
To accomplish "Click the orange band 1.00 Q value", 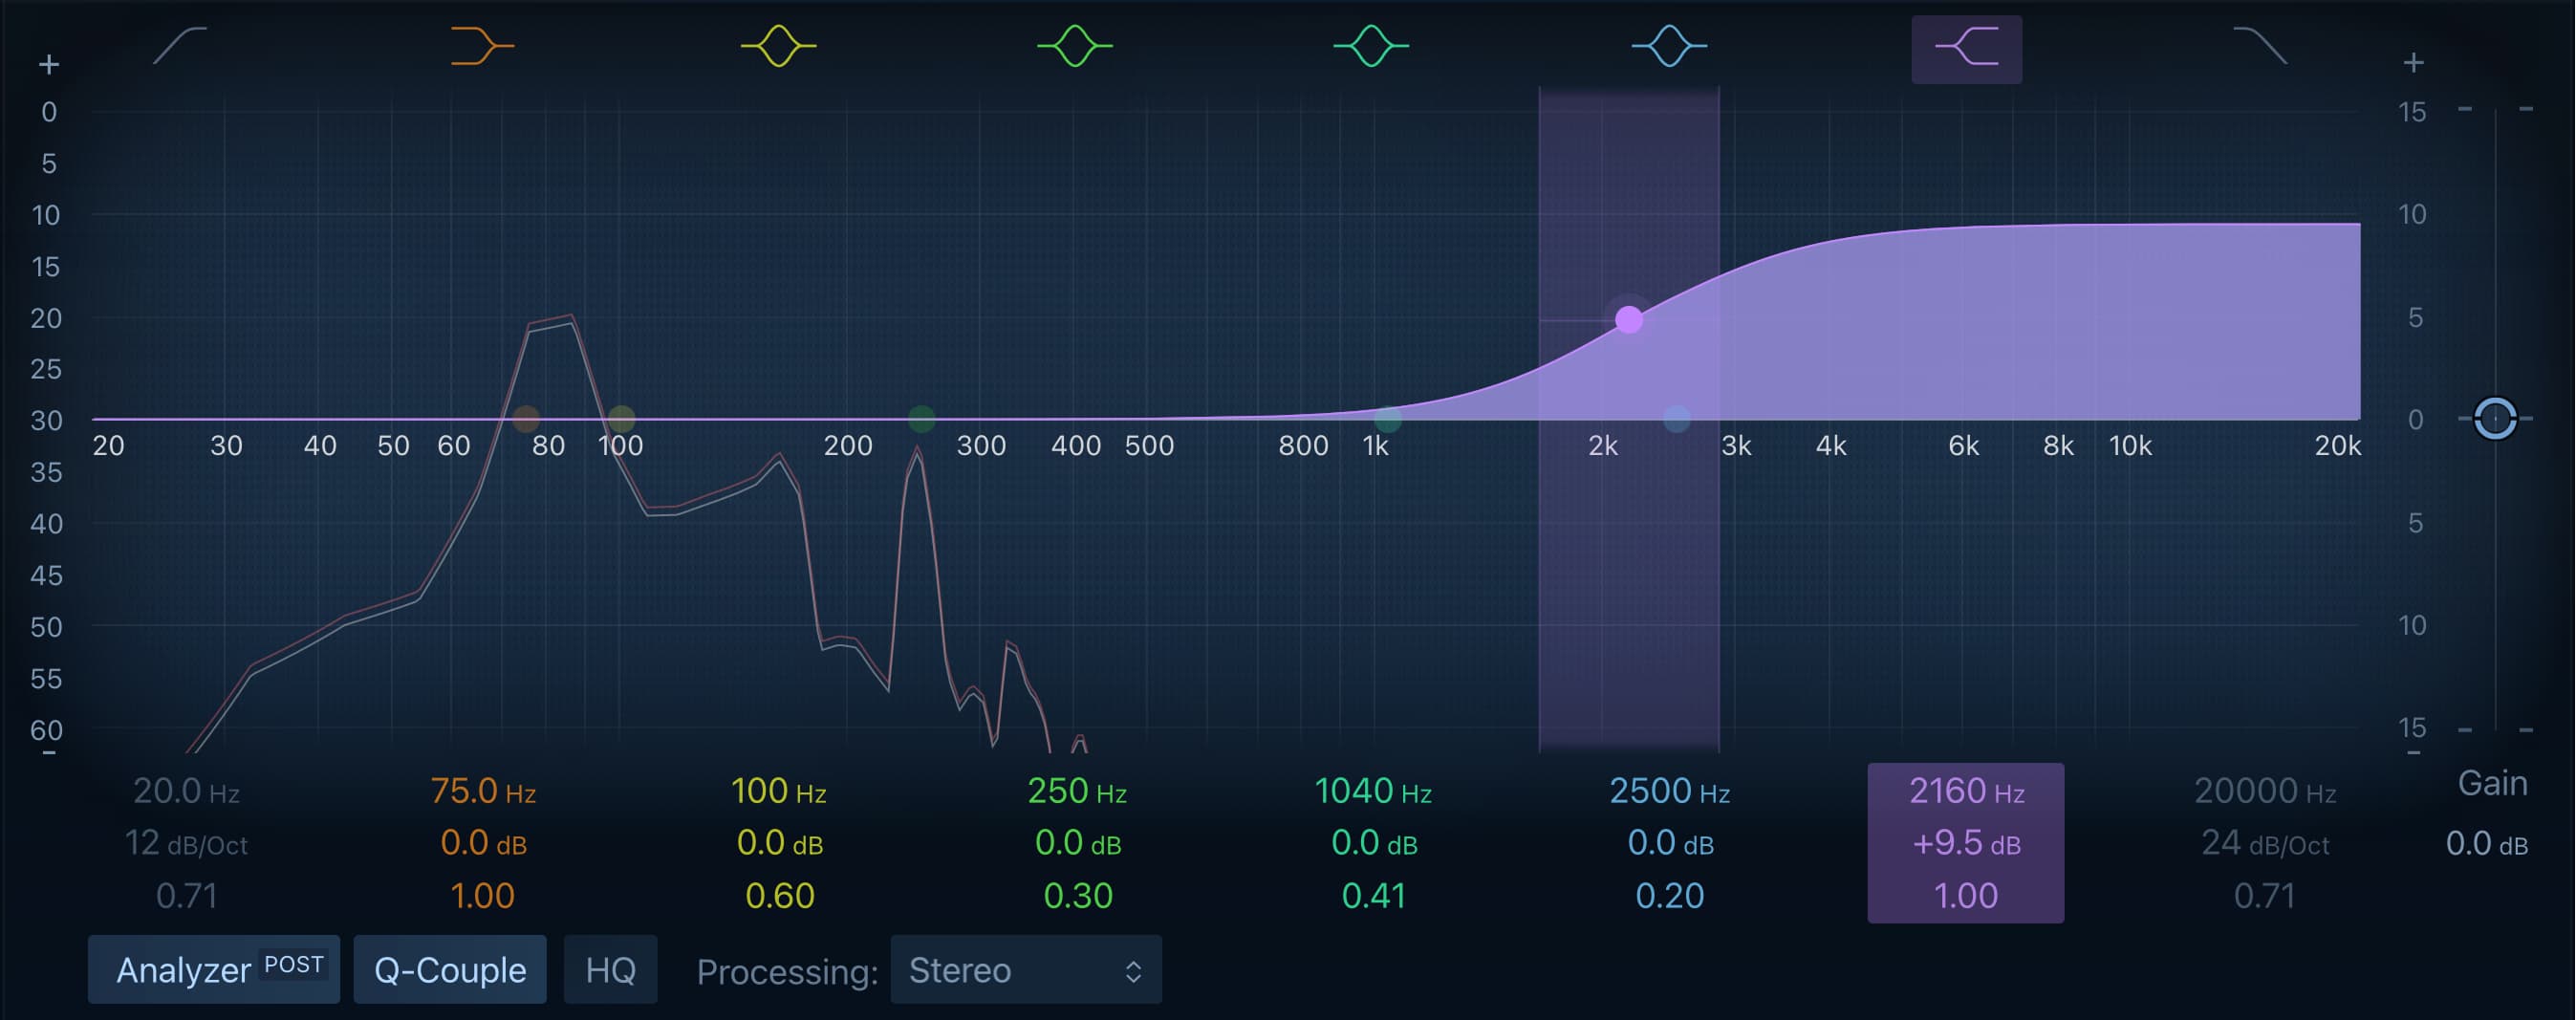I will tap(483, 896).
